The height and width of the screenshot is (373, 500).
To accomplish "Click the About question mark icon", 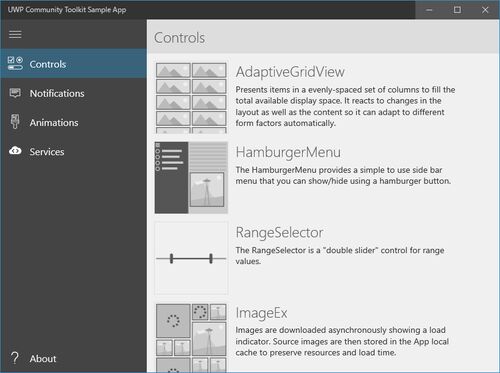I will tap(15, 358).
